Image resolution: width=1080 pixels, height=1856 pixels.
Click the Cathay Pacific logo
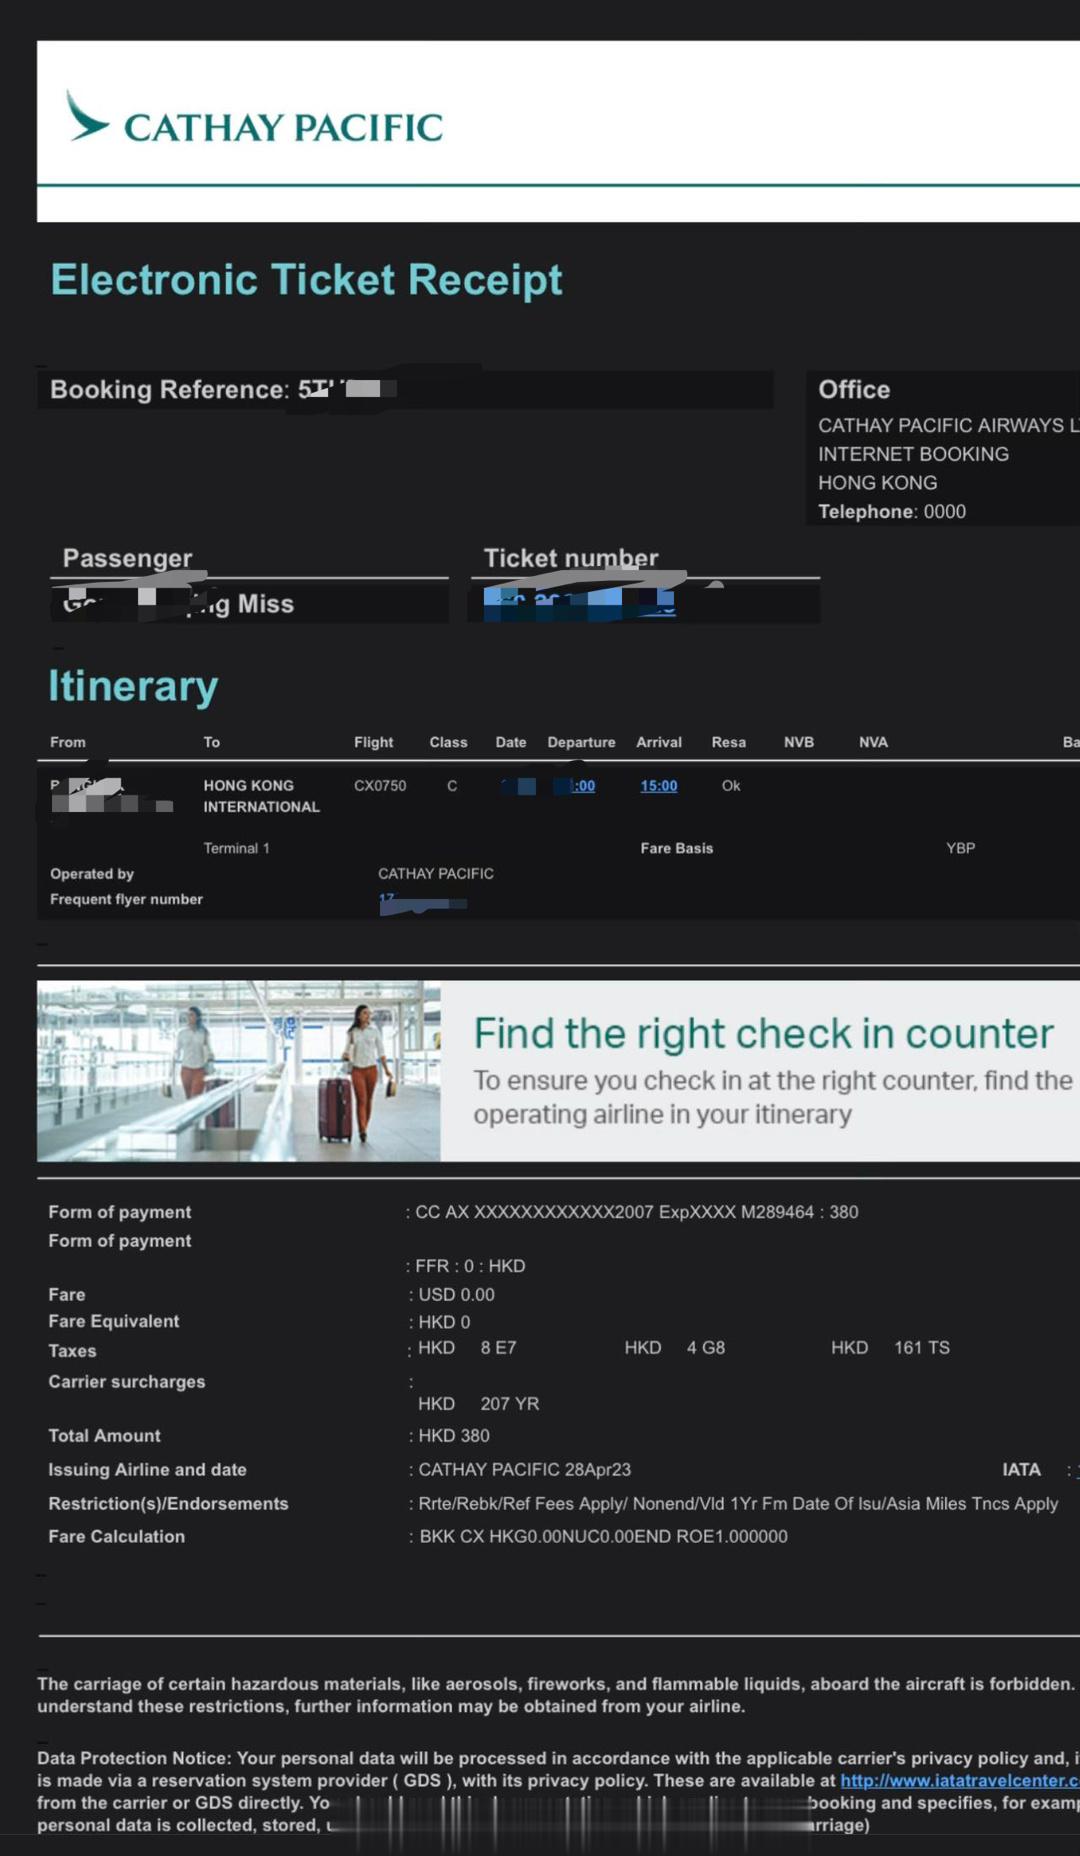(254, 119)
